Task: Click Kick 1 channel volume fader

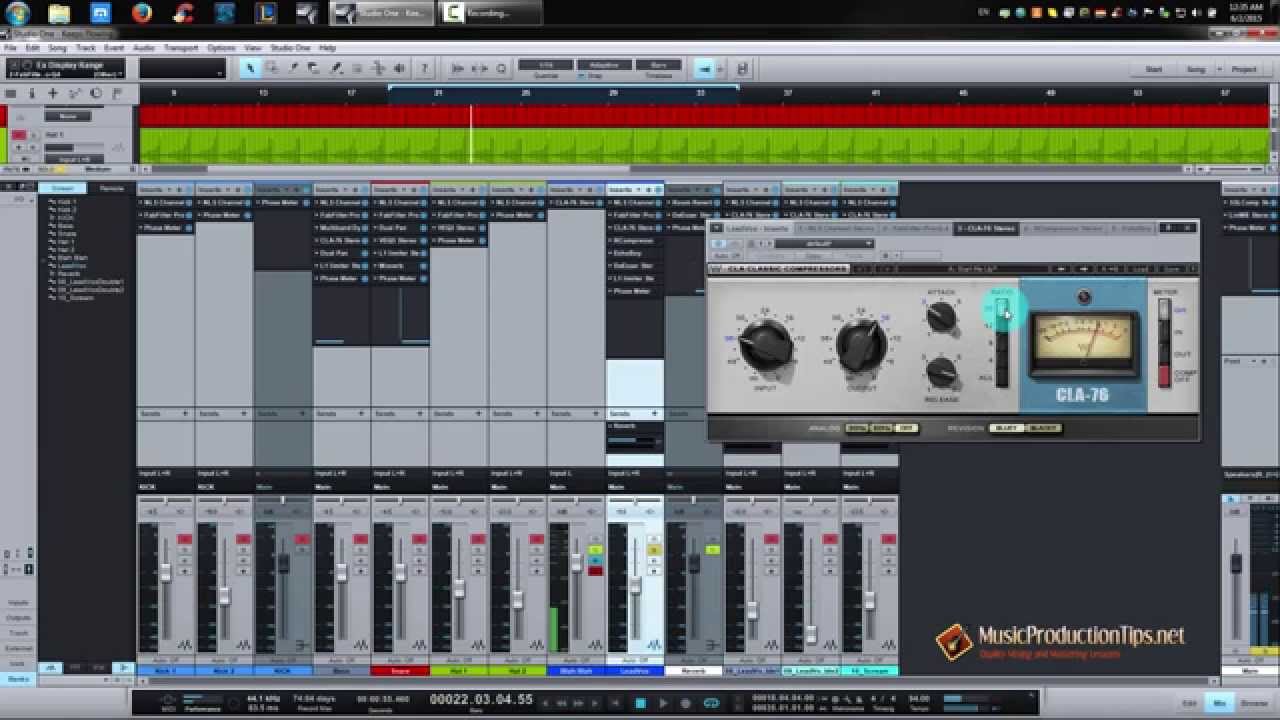Action: pos(166,574)
